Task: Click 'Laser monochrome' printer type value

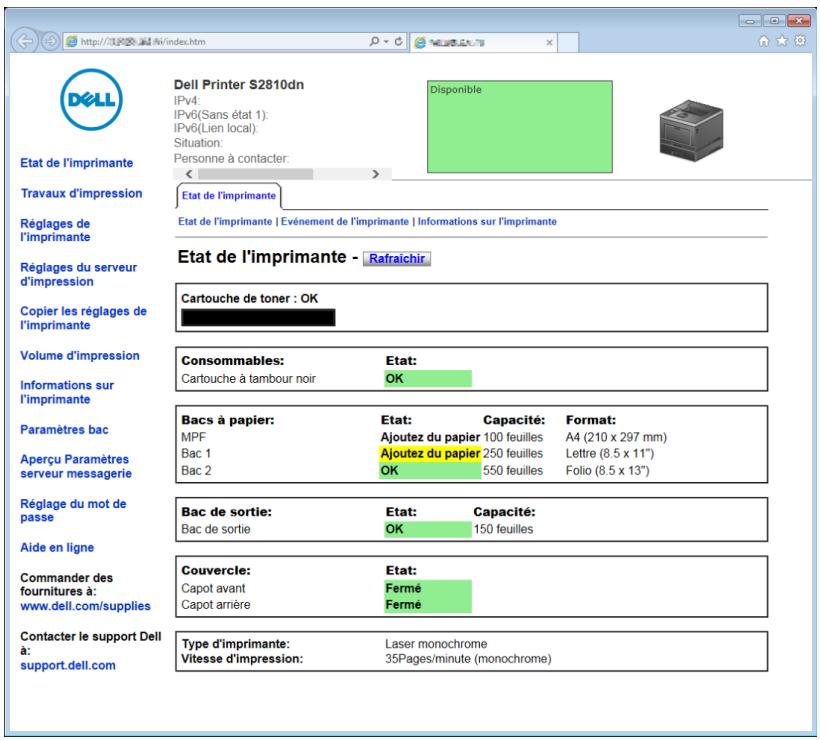Action: [436, 644]
